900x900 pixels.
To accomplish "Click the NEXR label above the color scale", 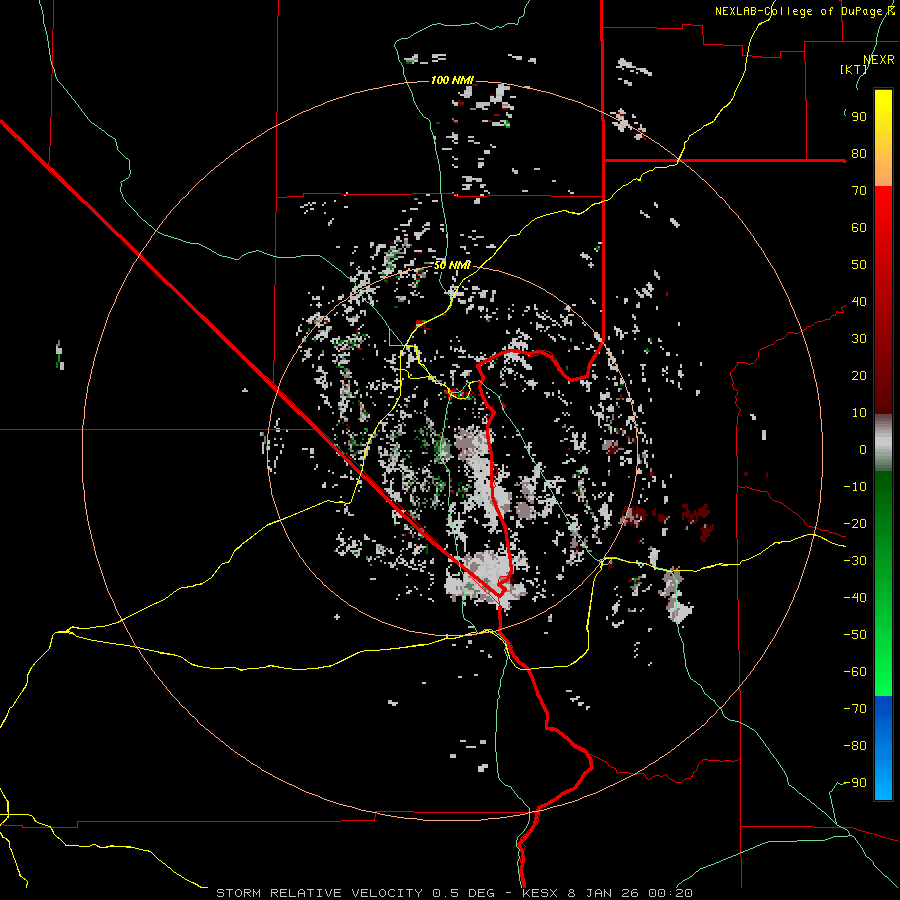I will (x=879, y=60).
